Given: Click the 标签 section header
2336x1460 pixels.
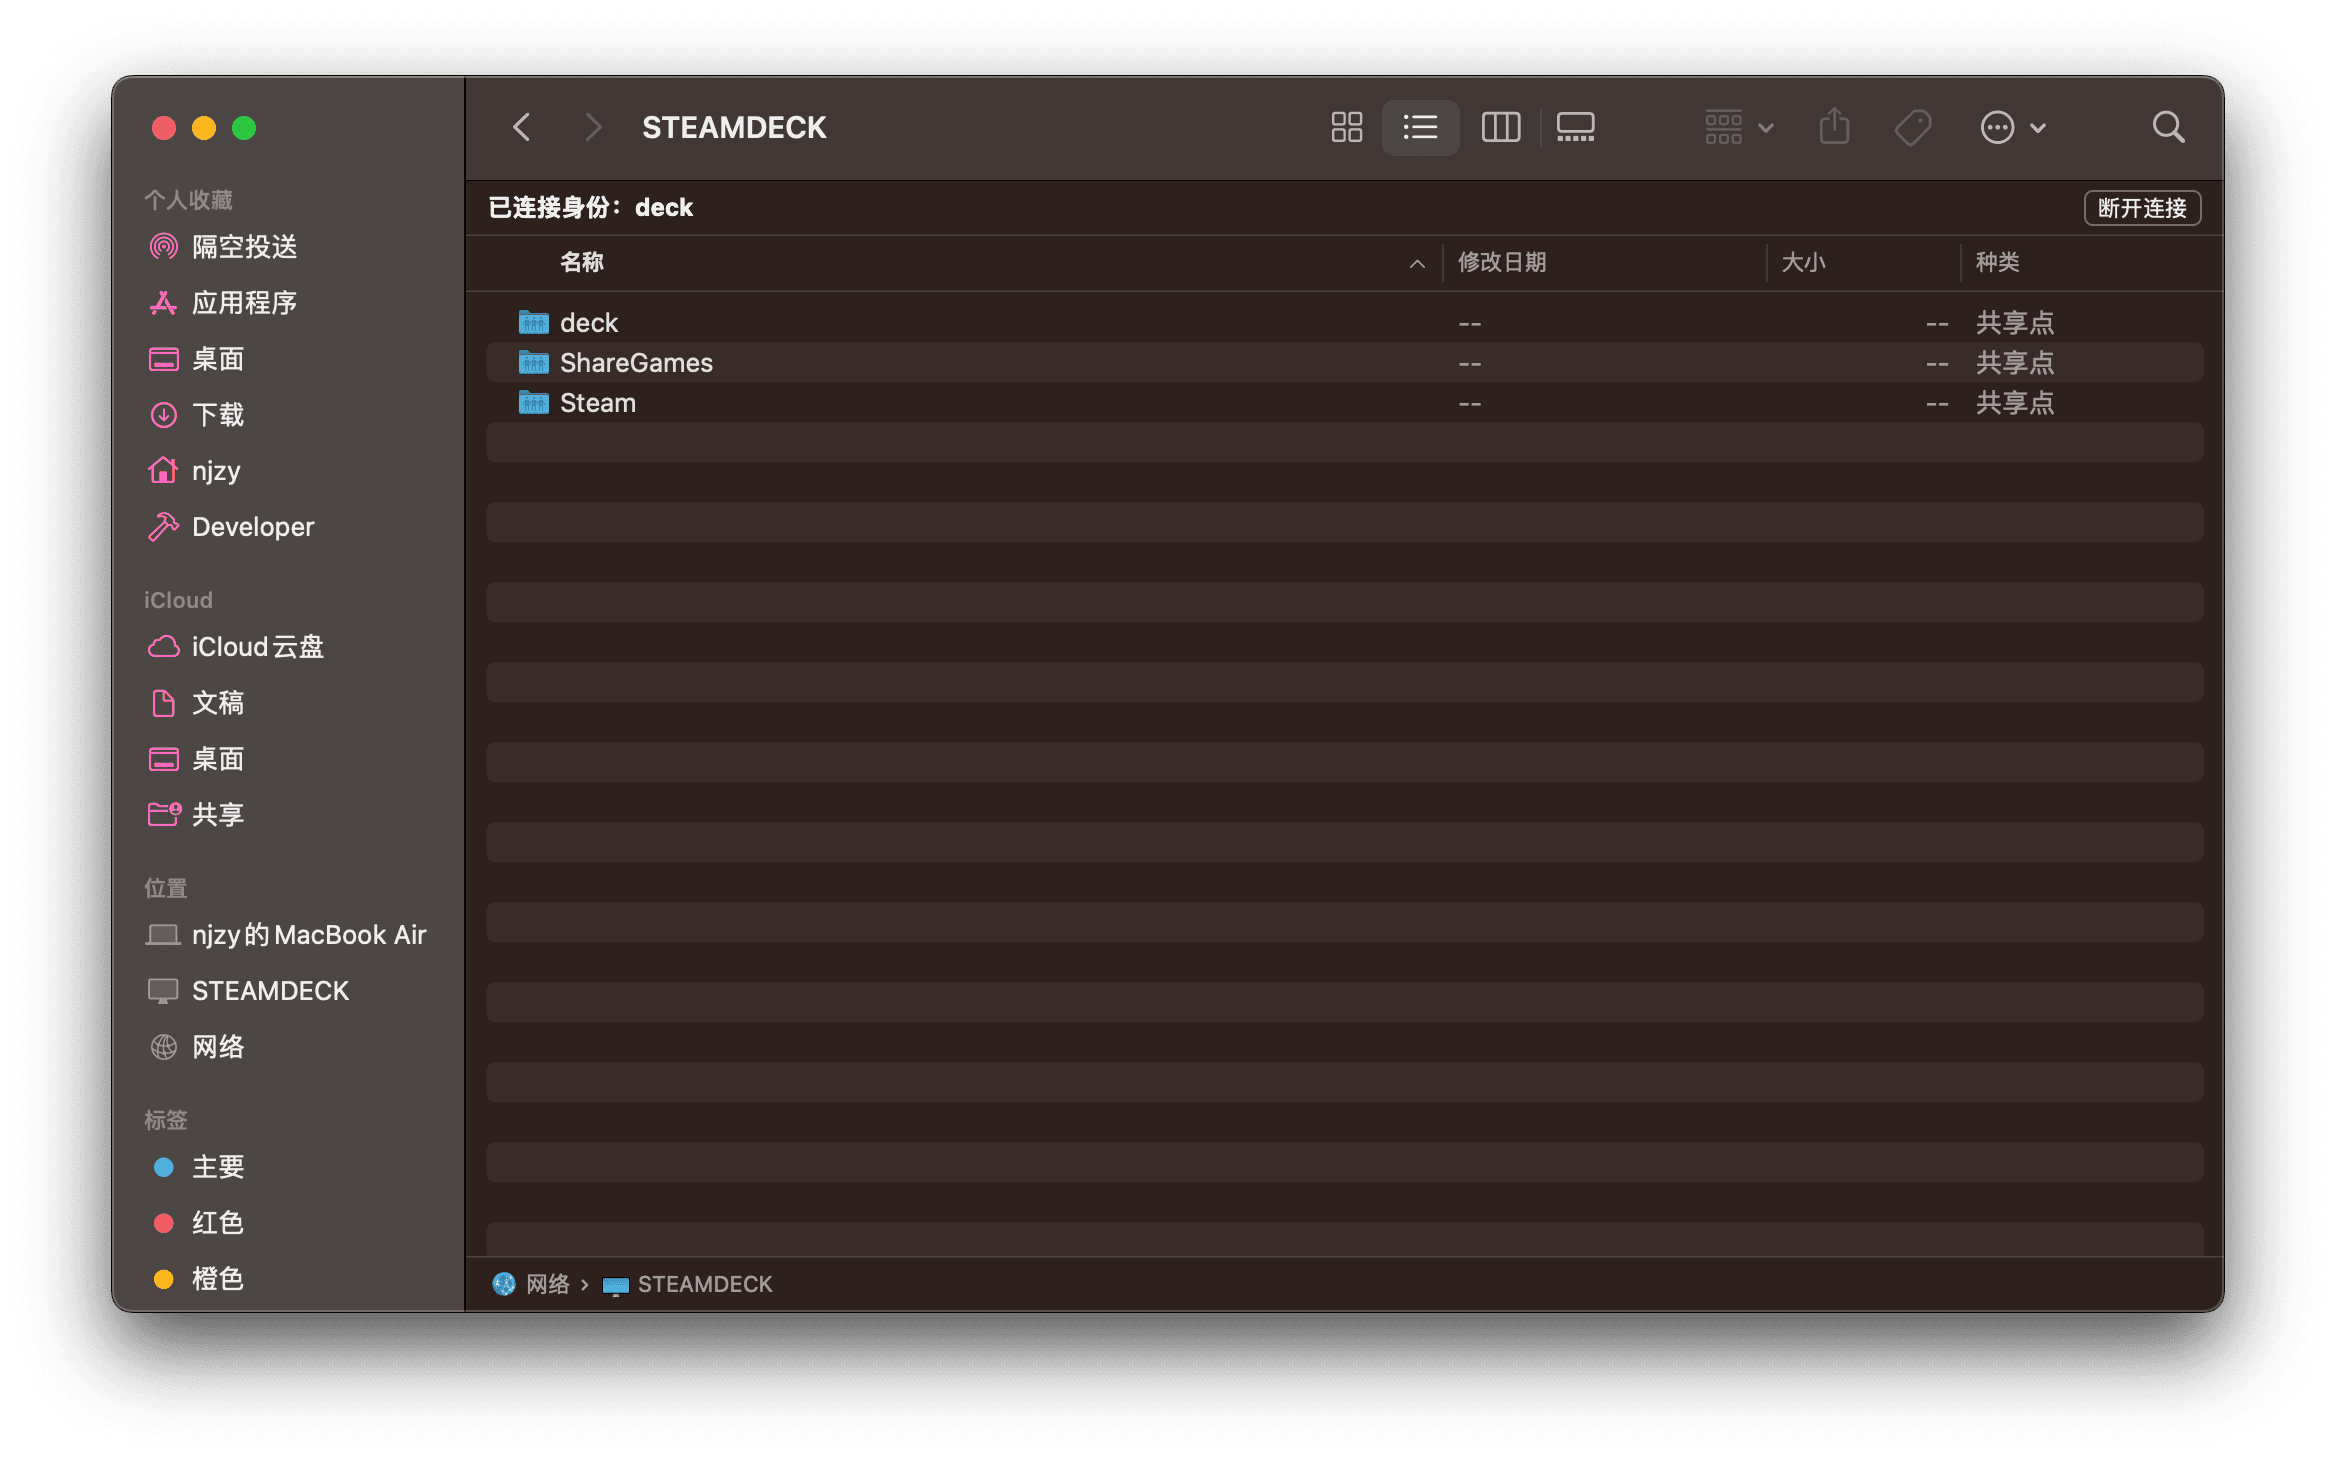Looking at the screenshot, I should [x=165, y=1120].
